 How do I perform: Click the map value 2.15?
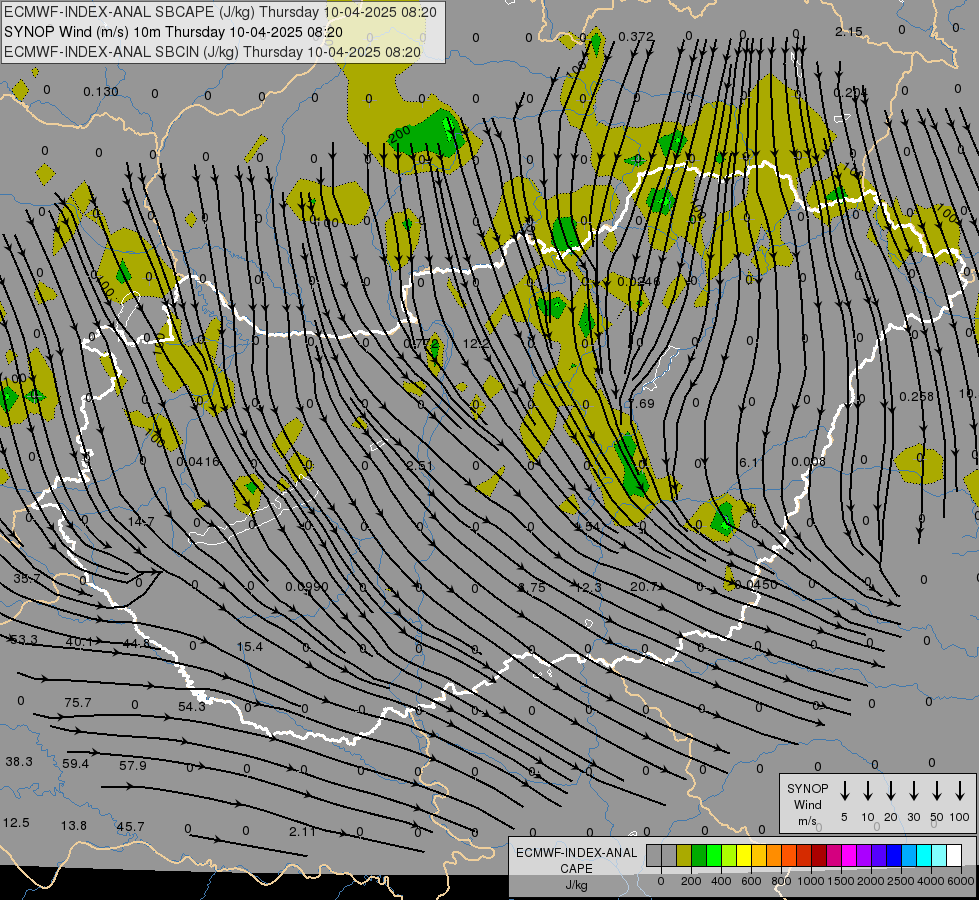click(849, 31)
